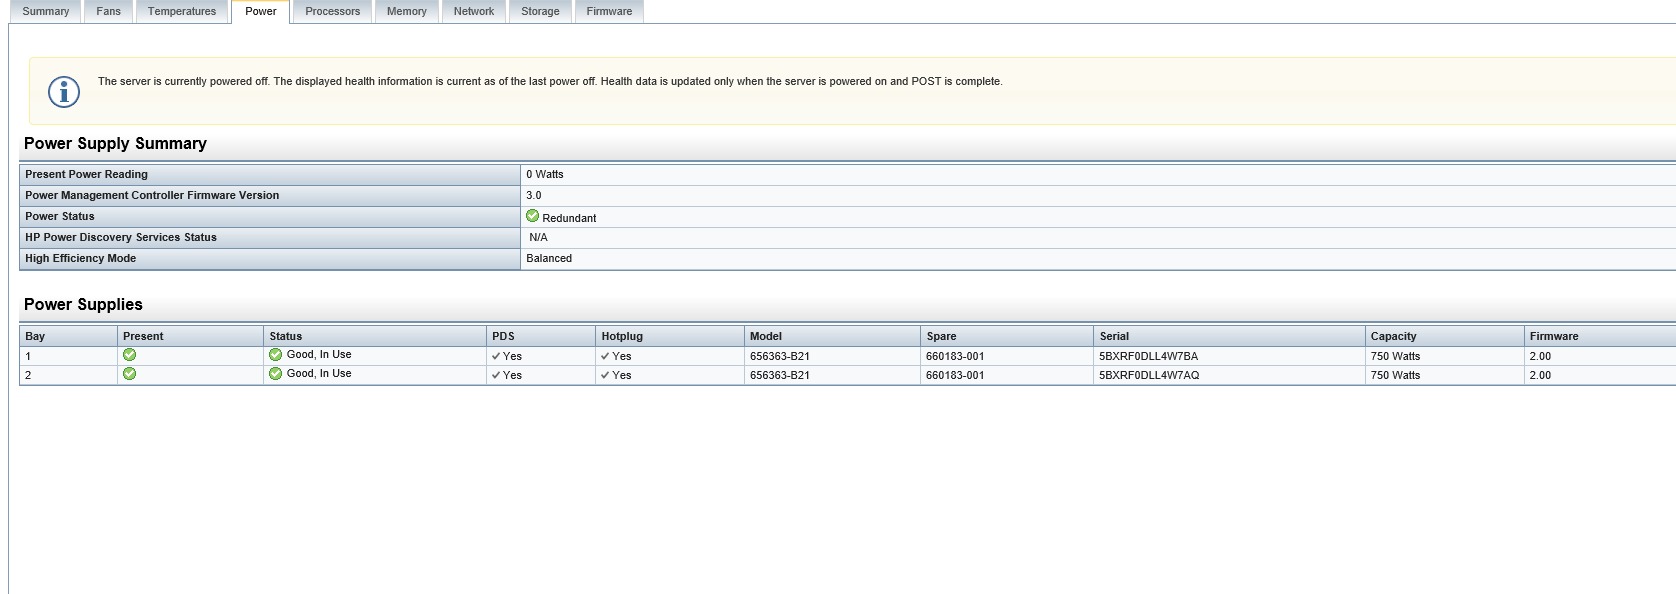Click Bay 1 PDS checkmark
The image size is (1676, 594).
tap(496, 356)
